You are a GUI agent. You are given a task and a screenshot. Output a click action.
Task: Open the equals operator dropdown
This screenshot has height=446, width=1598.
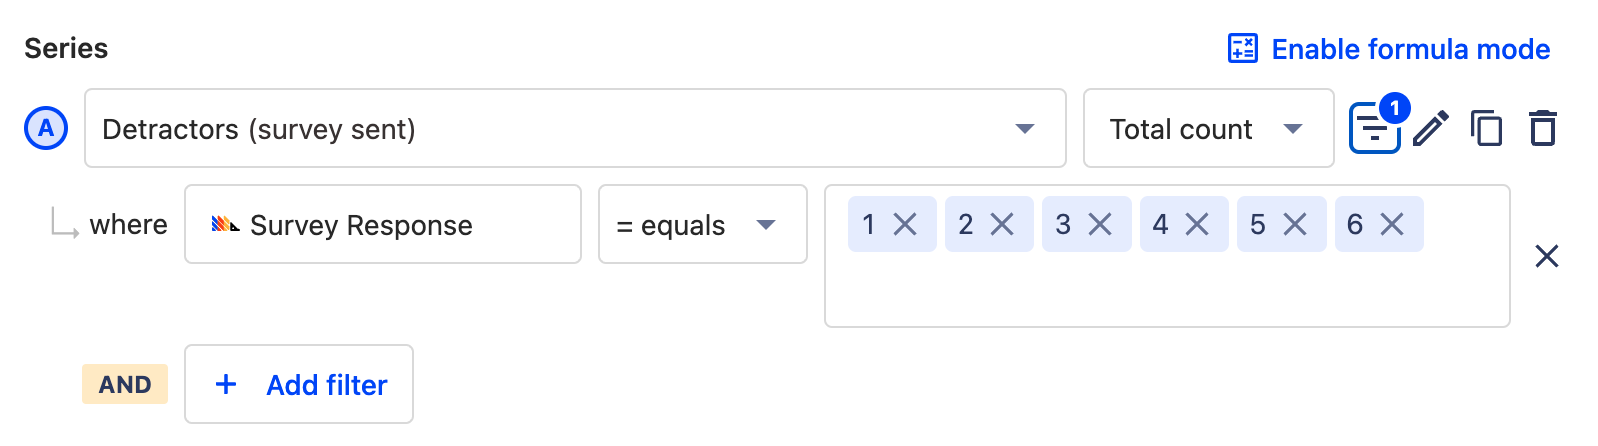pyautogui.click(x=702, y=225)
